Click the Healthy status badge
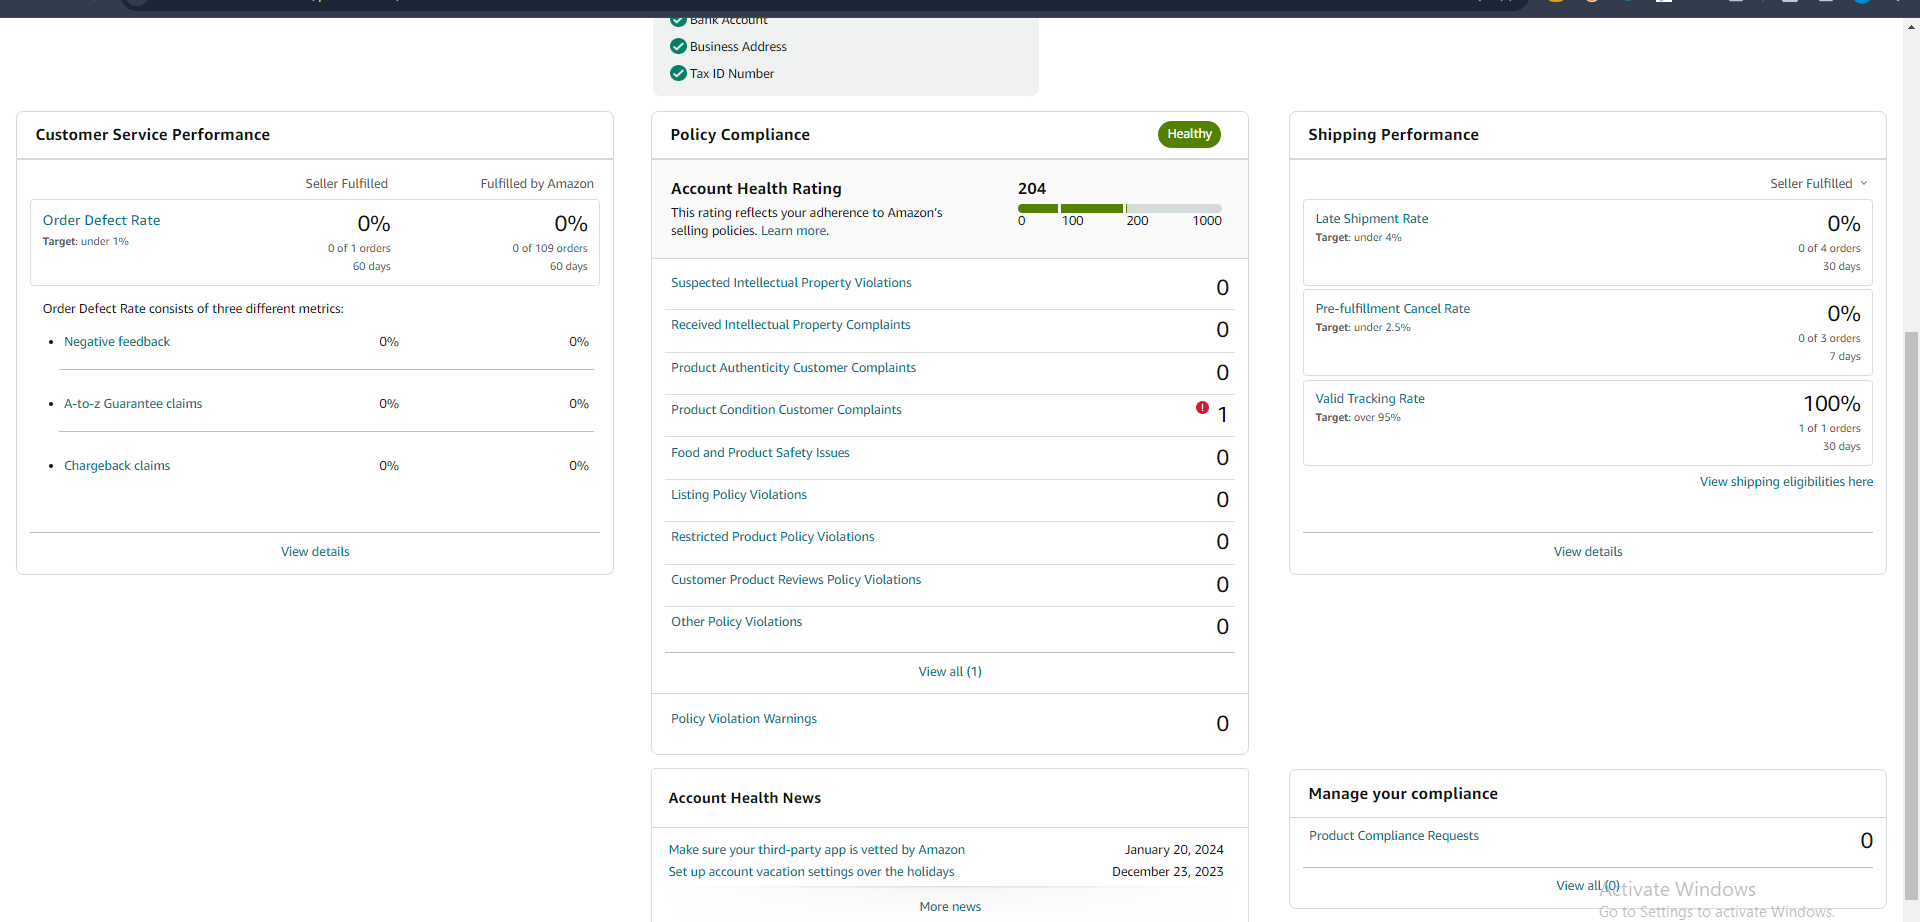Image resolution: width=1920 pixels, height=922 pixels. [x=1189, y=134]
